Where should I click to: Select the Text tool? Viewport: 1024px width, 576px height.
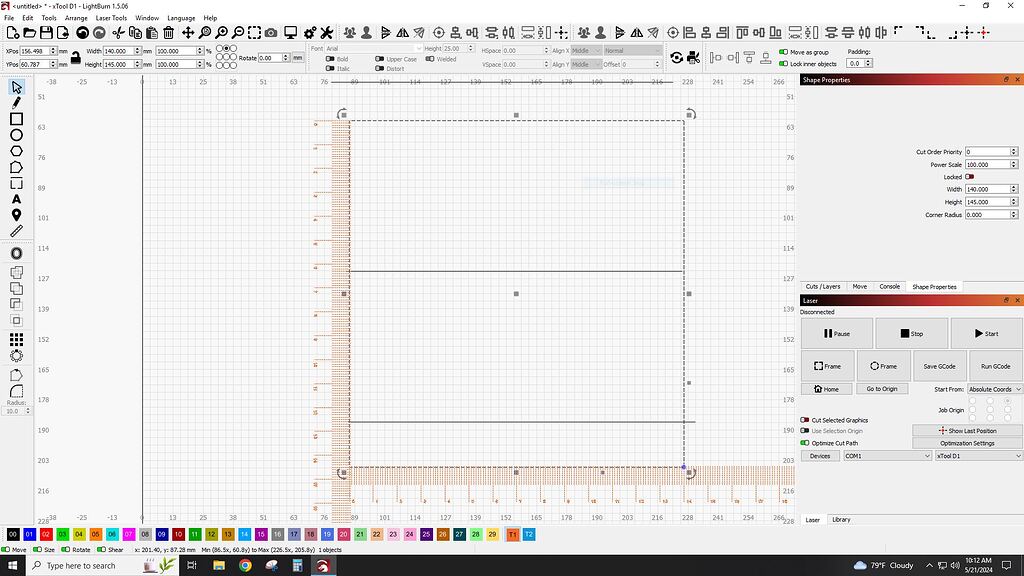(15, 199)
